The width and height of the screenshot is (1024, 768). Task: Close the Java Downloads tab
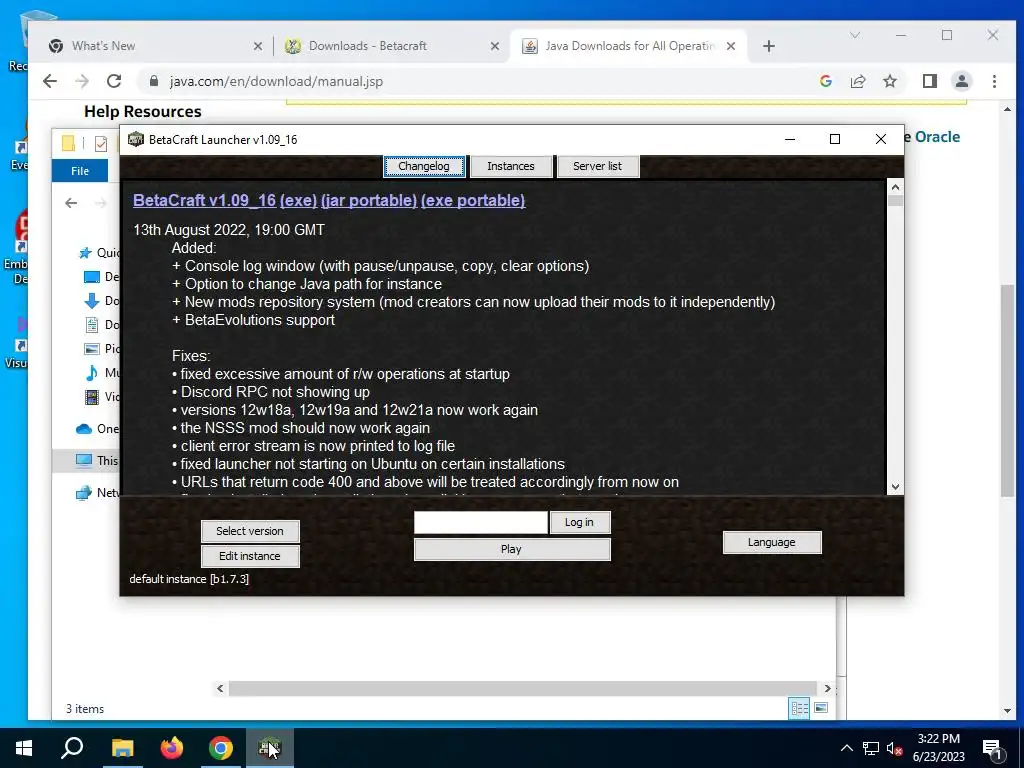[x=731, y=46]
